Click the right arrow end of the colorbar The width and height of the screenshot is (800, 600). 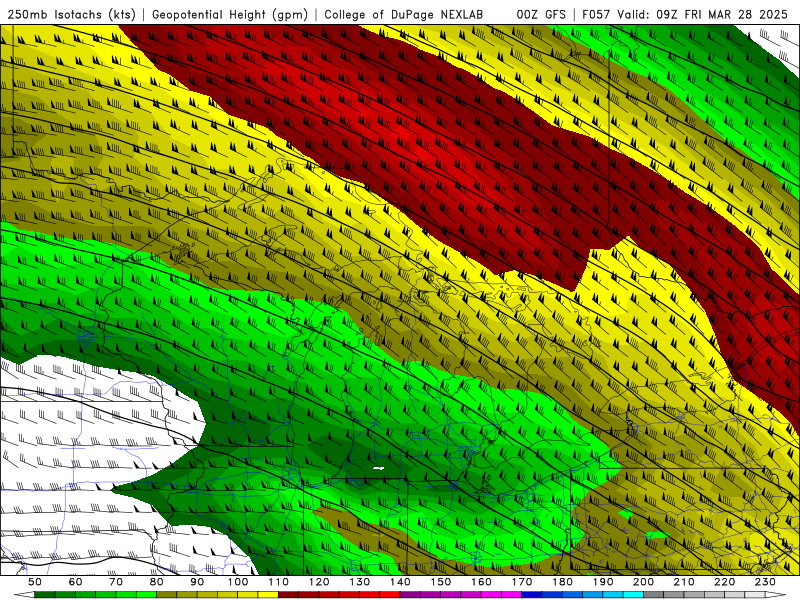coord(776,595)
